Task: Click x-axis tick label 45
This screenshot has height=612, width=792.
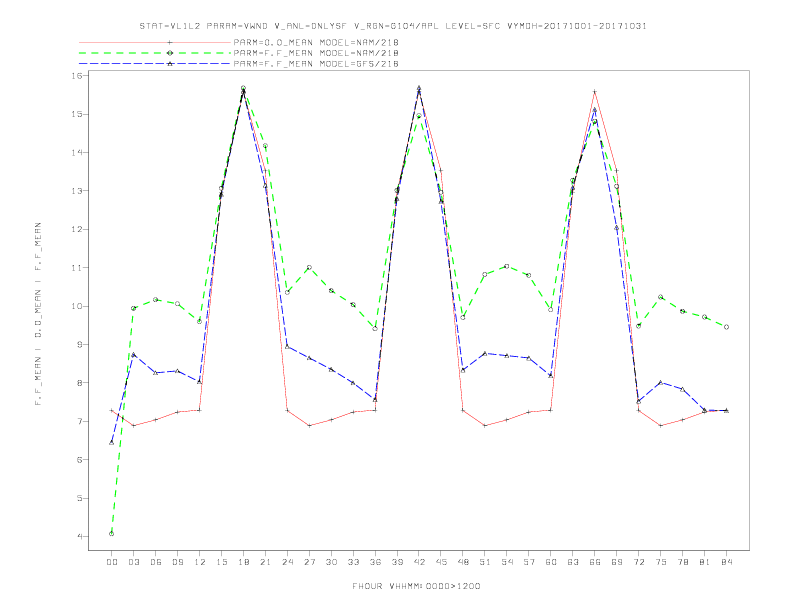Action: pos(441,562)
